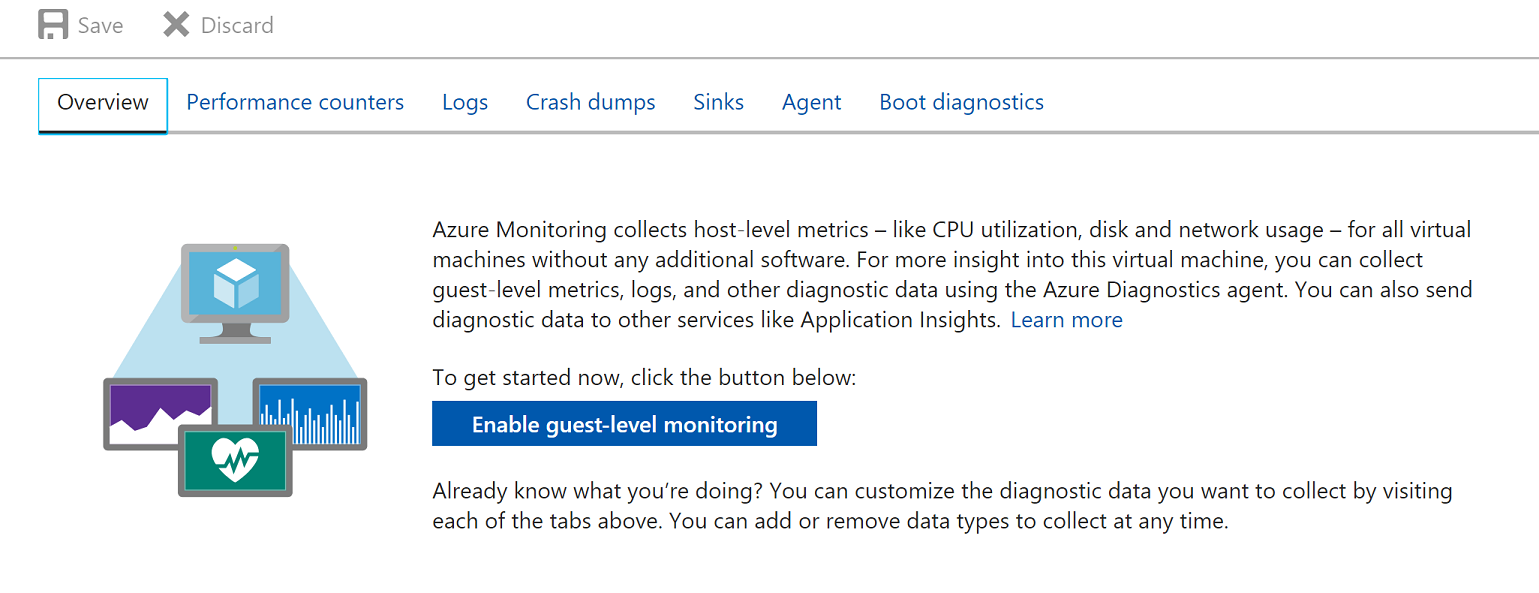Click the "To get started now" text
The width and height of the screenshot is (1539, 593).
click(x=644, y=378)
